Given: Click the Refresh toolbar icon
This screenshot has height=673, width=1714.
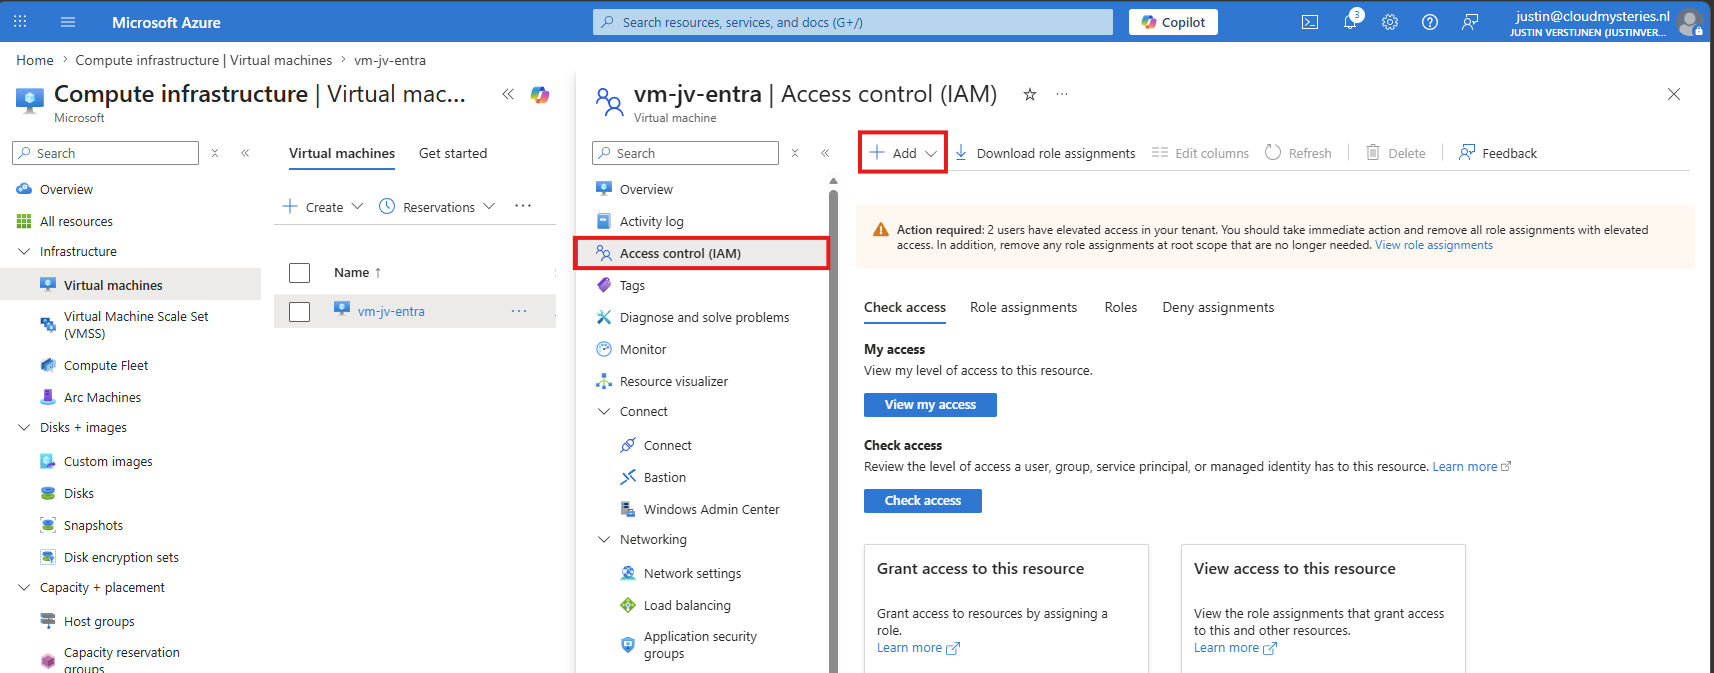Looking at the screenshot, I should pyautogui.click(x=1298, y=153).
